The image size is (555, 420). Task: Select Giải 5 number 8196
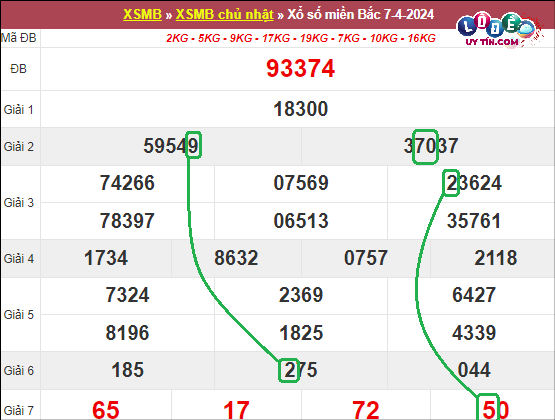[127, 333]
